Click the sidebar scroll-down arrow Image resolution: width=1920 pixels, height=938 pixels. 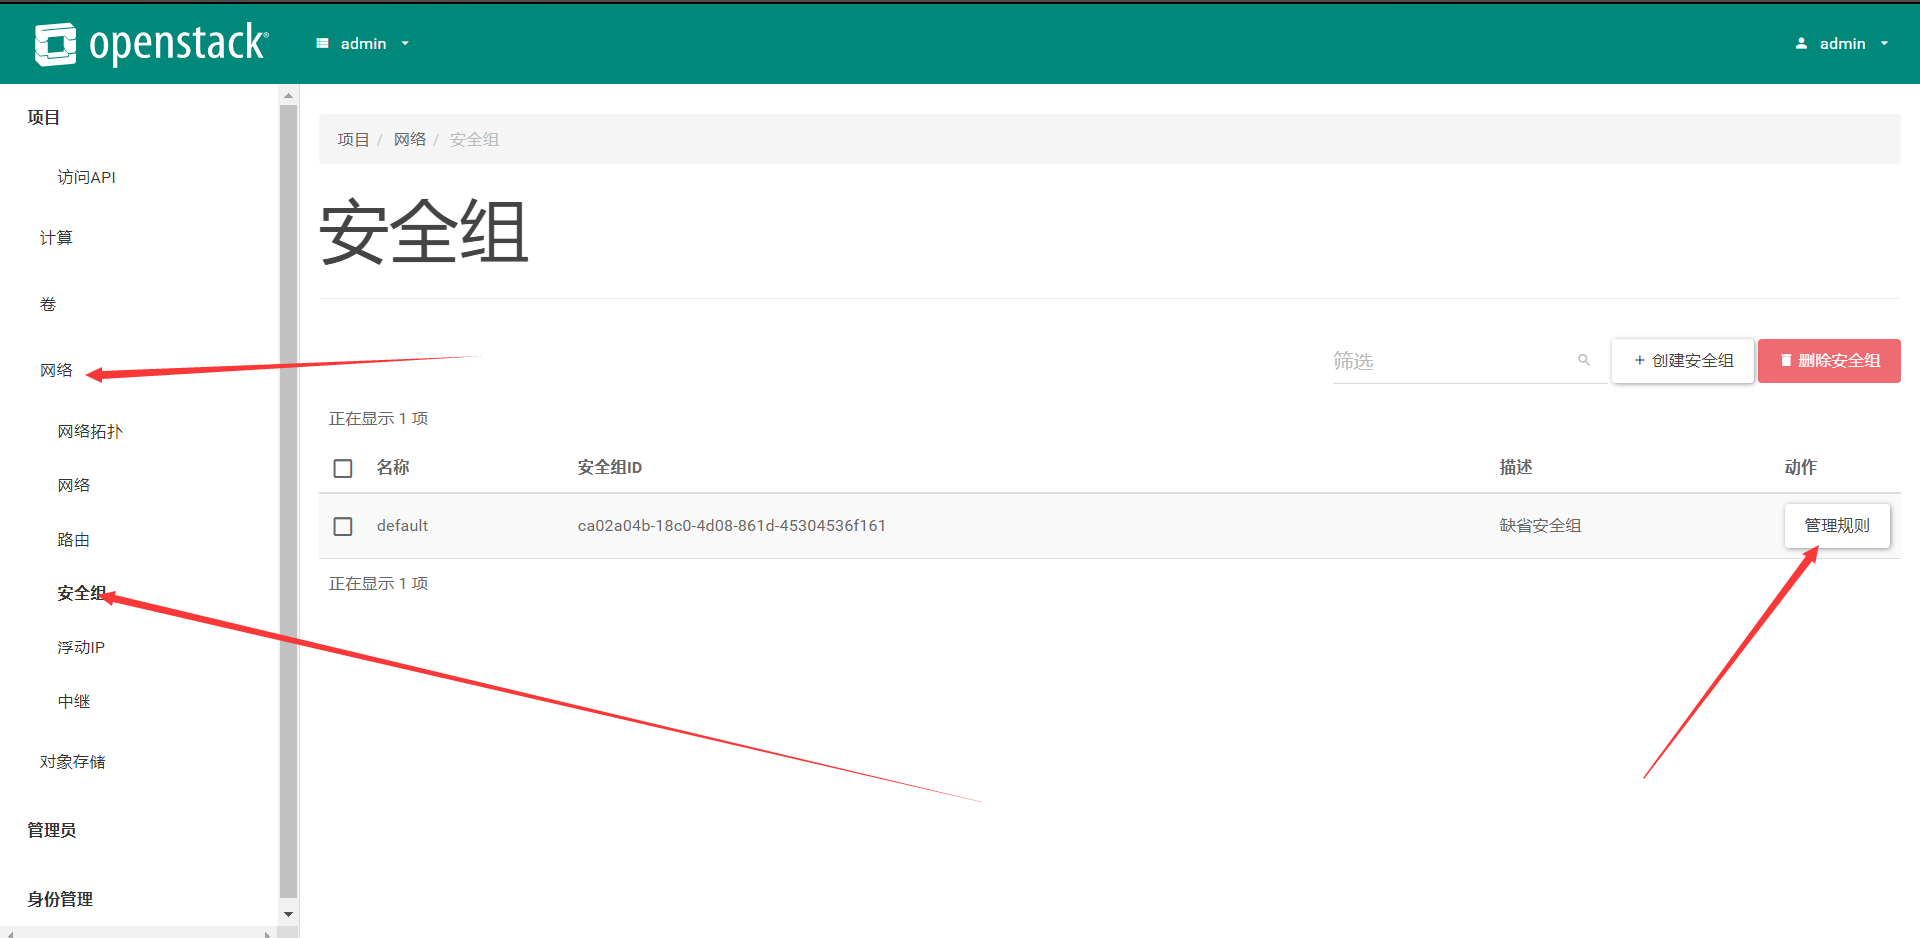[289, 914]
